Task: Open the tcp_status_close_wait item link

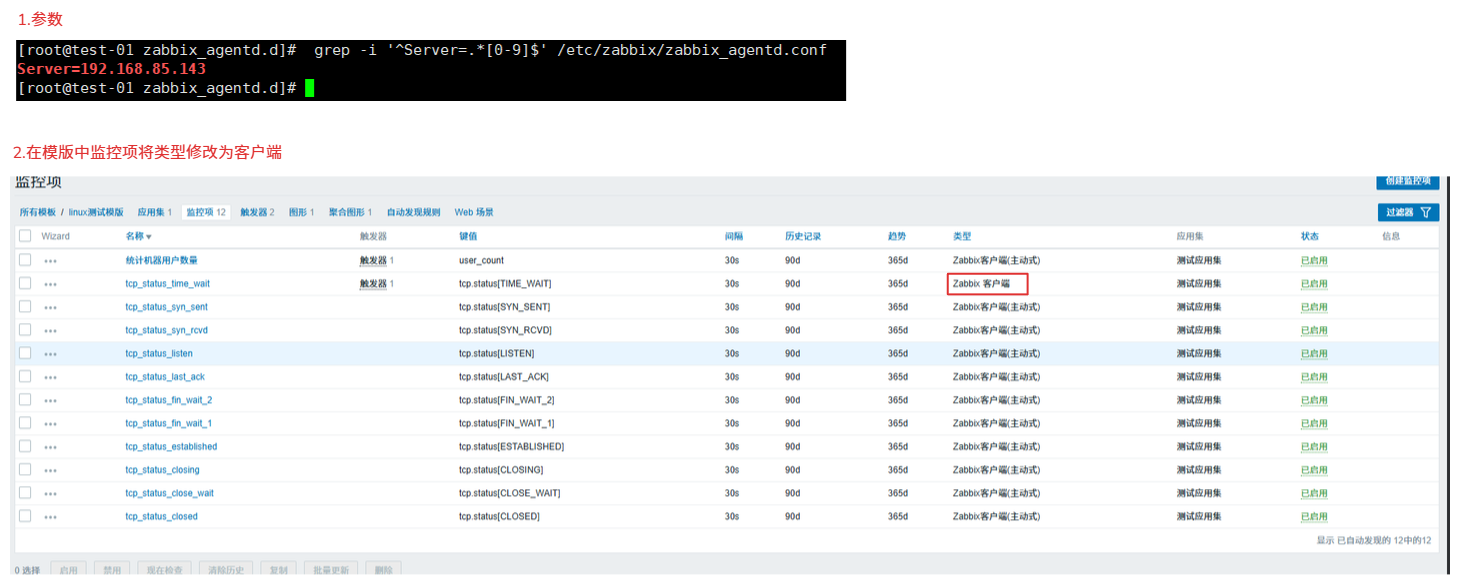Action: (x=169, y=493)
